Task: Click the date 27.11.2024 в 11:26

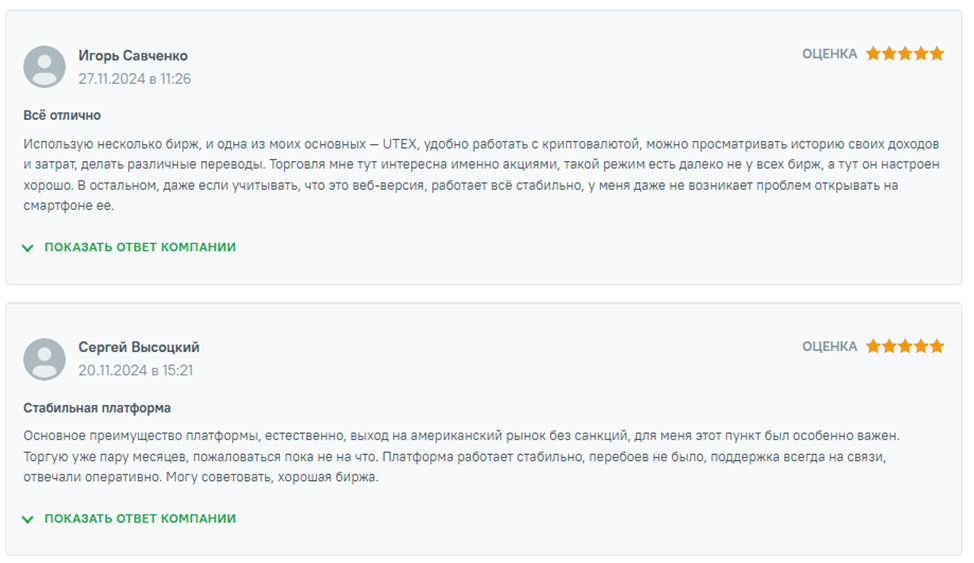Action: click(135, 79)
